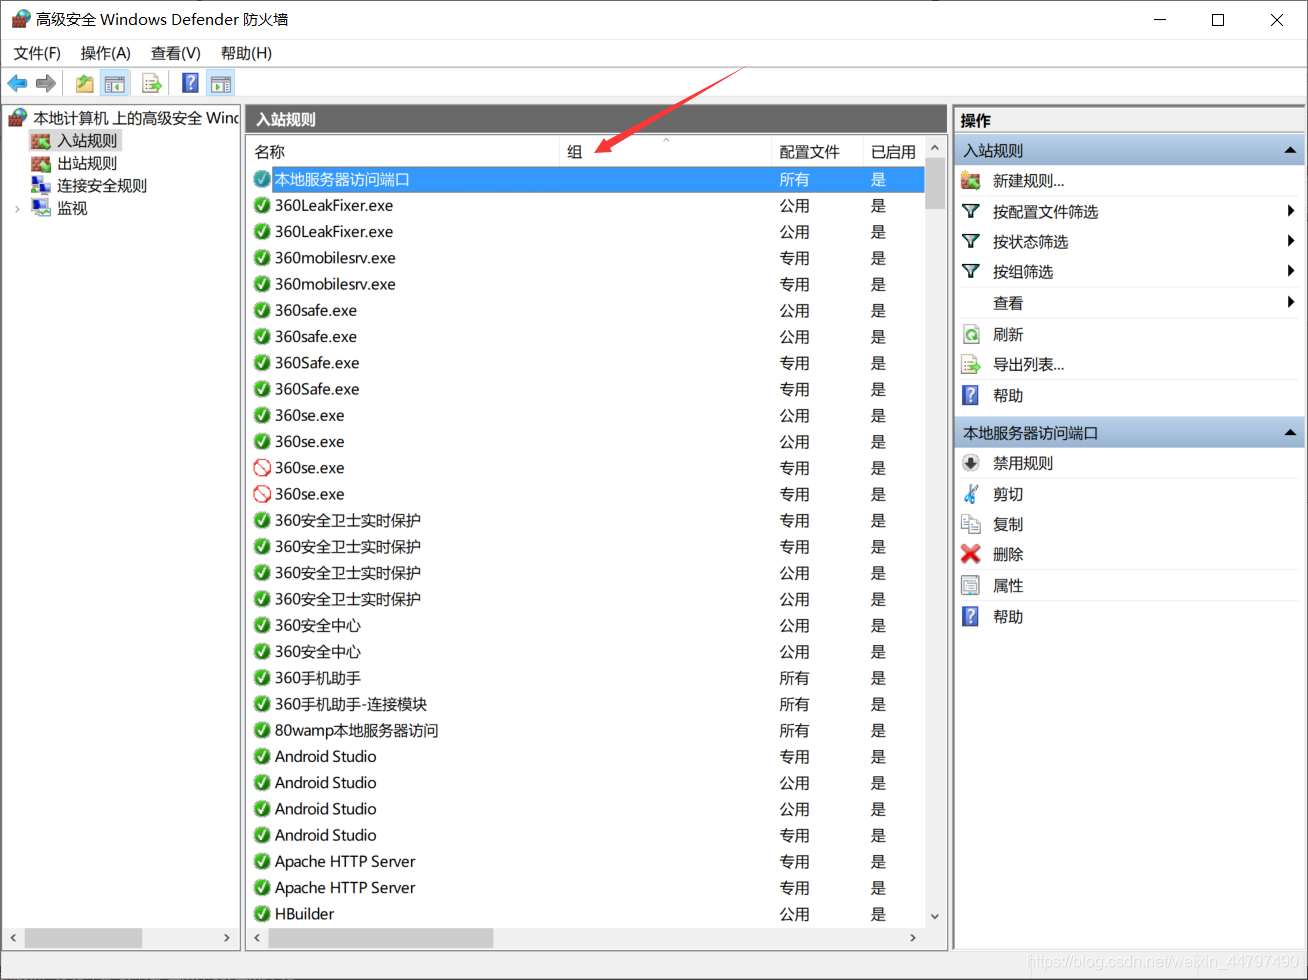Viewport: 1308px width, 980px height.
Task: Select the first 360安全中心 rule
Action: [586, 625]
